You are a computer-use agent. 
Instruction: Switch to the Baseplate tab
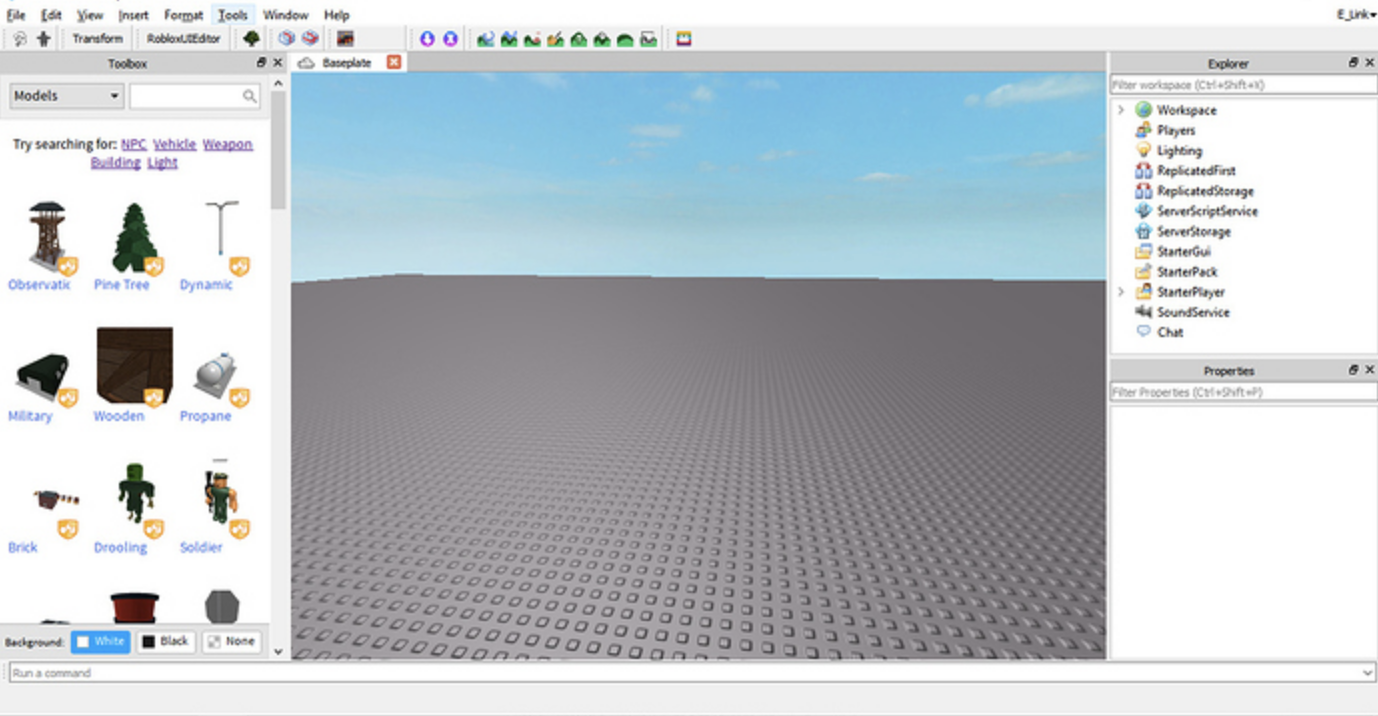(345, 61)
